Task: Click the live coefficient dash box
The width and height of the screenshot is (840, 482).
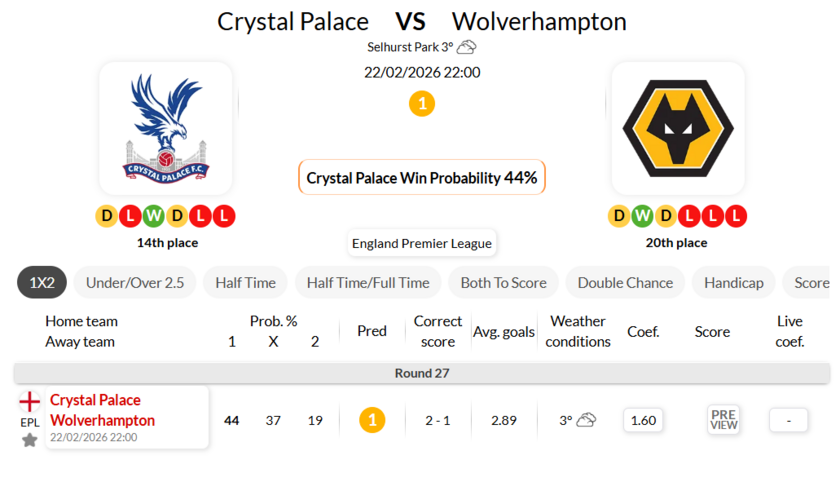Action: click(789, 420)
